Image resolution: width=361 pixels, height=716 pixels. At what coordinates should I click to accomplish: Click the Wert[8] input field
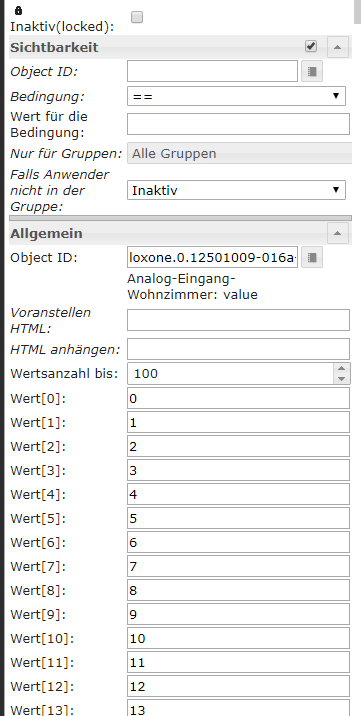[238, 590]
